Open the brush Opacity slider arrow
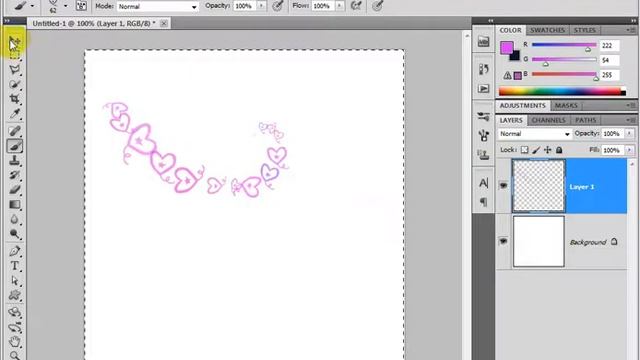The height and width of the screenshot is (360, 640). pos(261,6)
